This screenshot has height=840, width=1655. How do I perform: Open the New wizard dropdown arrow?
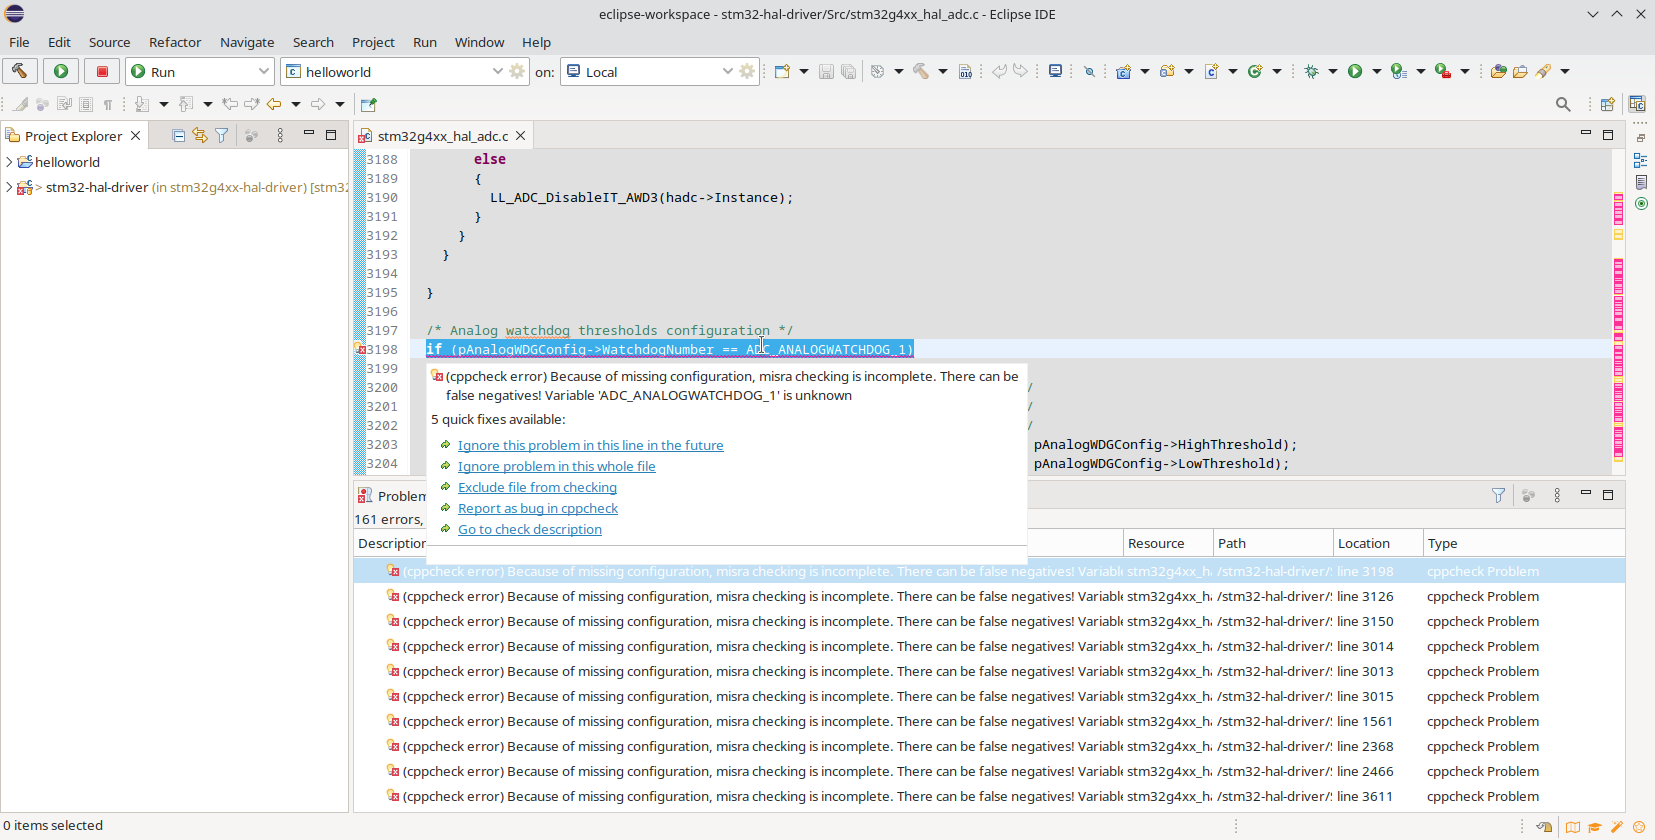803,71
